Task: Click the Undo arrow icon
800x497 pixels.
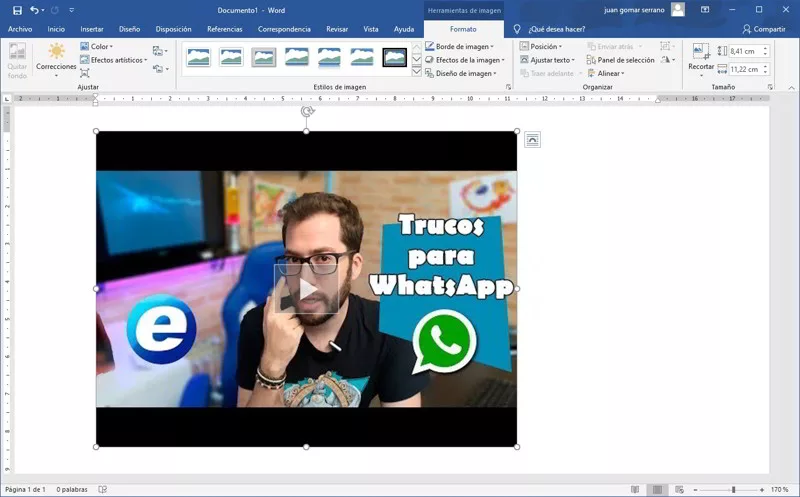Action: coord(35,10)
